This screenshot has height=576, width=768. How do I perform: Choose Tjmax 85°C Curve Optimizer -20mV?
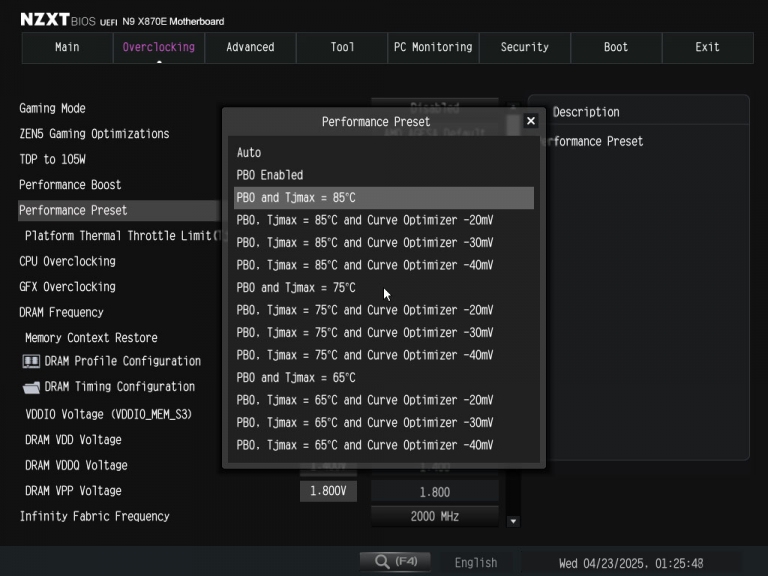(384, 220)
